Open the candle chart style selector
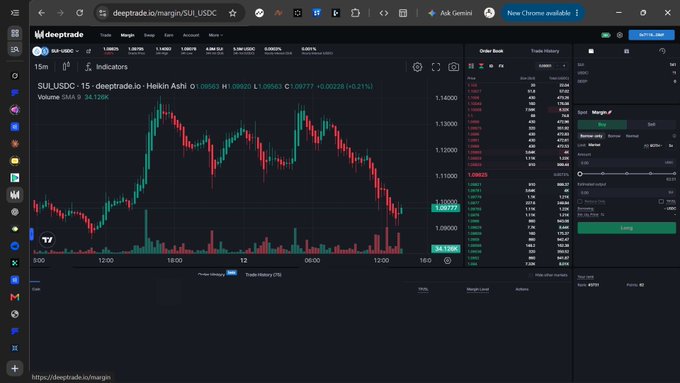The height and width of the screenshot is (383, 680). click(x=66, y=66)
